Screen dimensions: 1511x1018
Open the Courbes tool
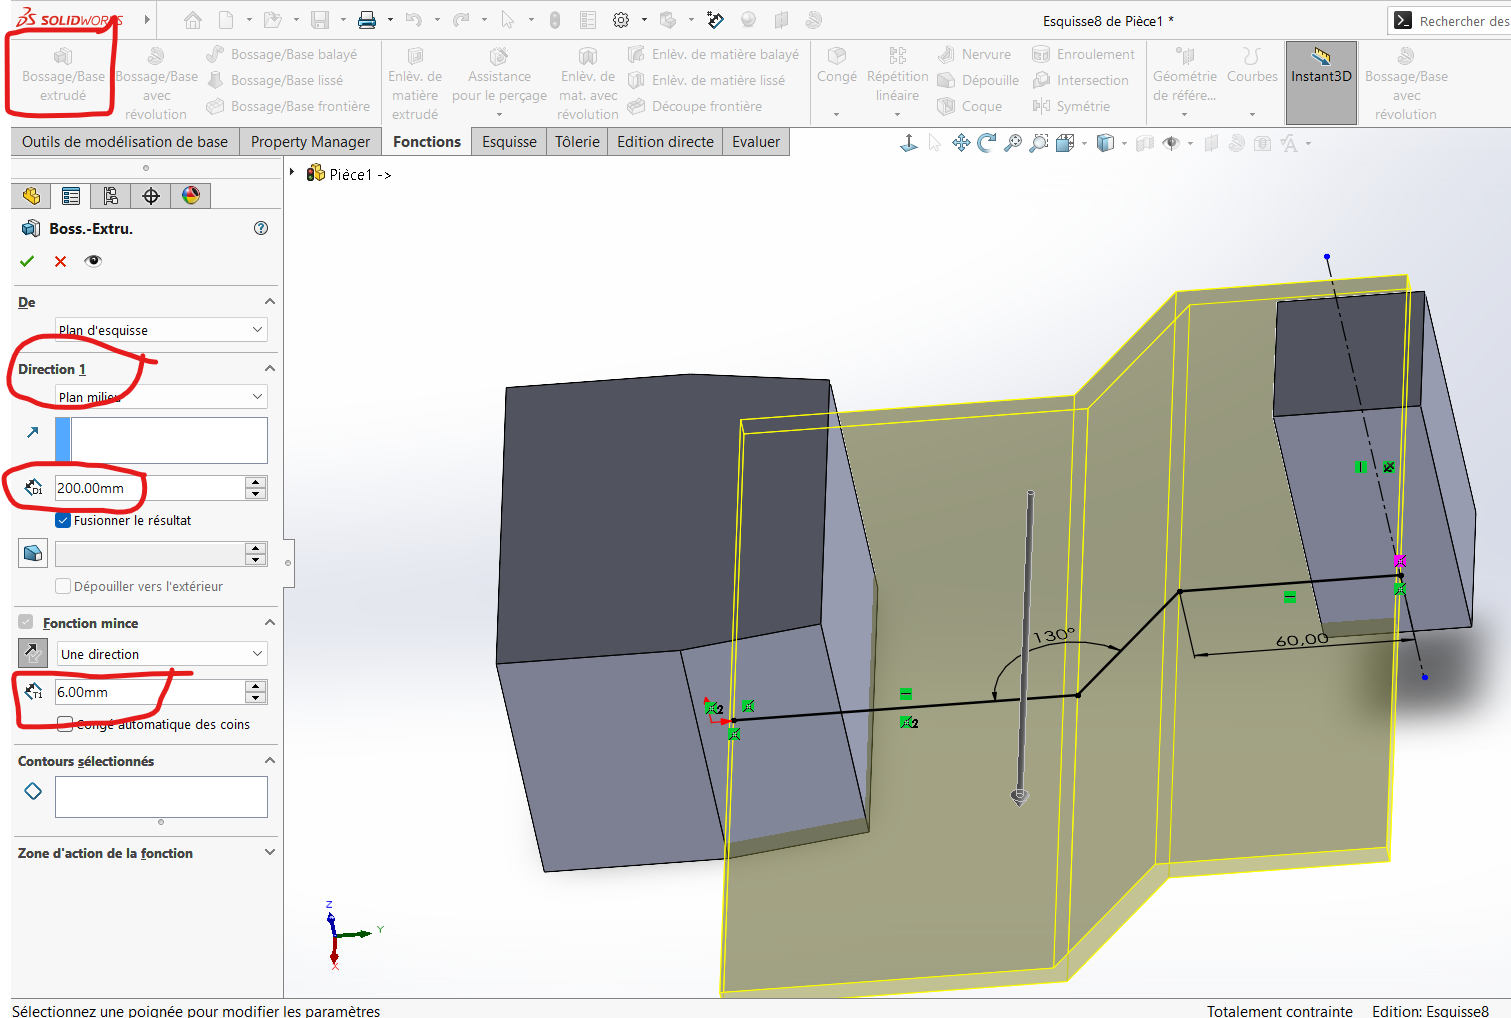(1252, 66)
